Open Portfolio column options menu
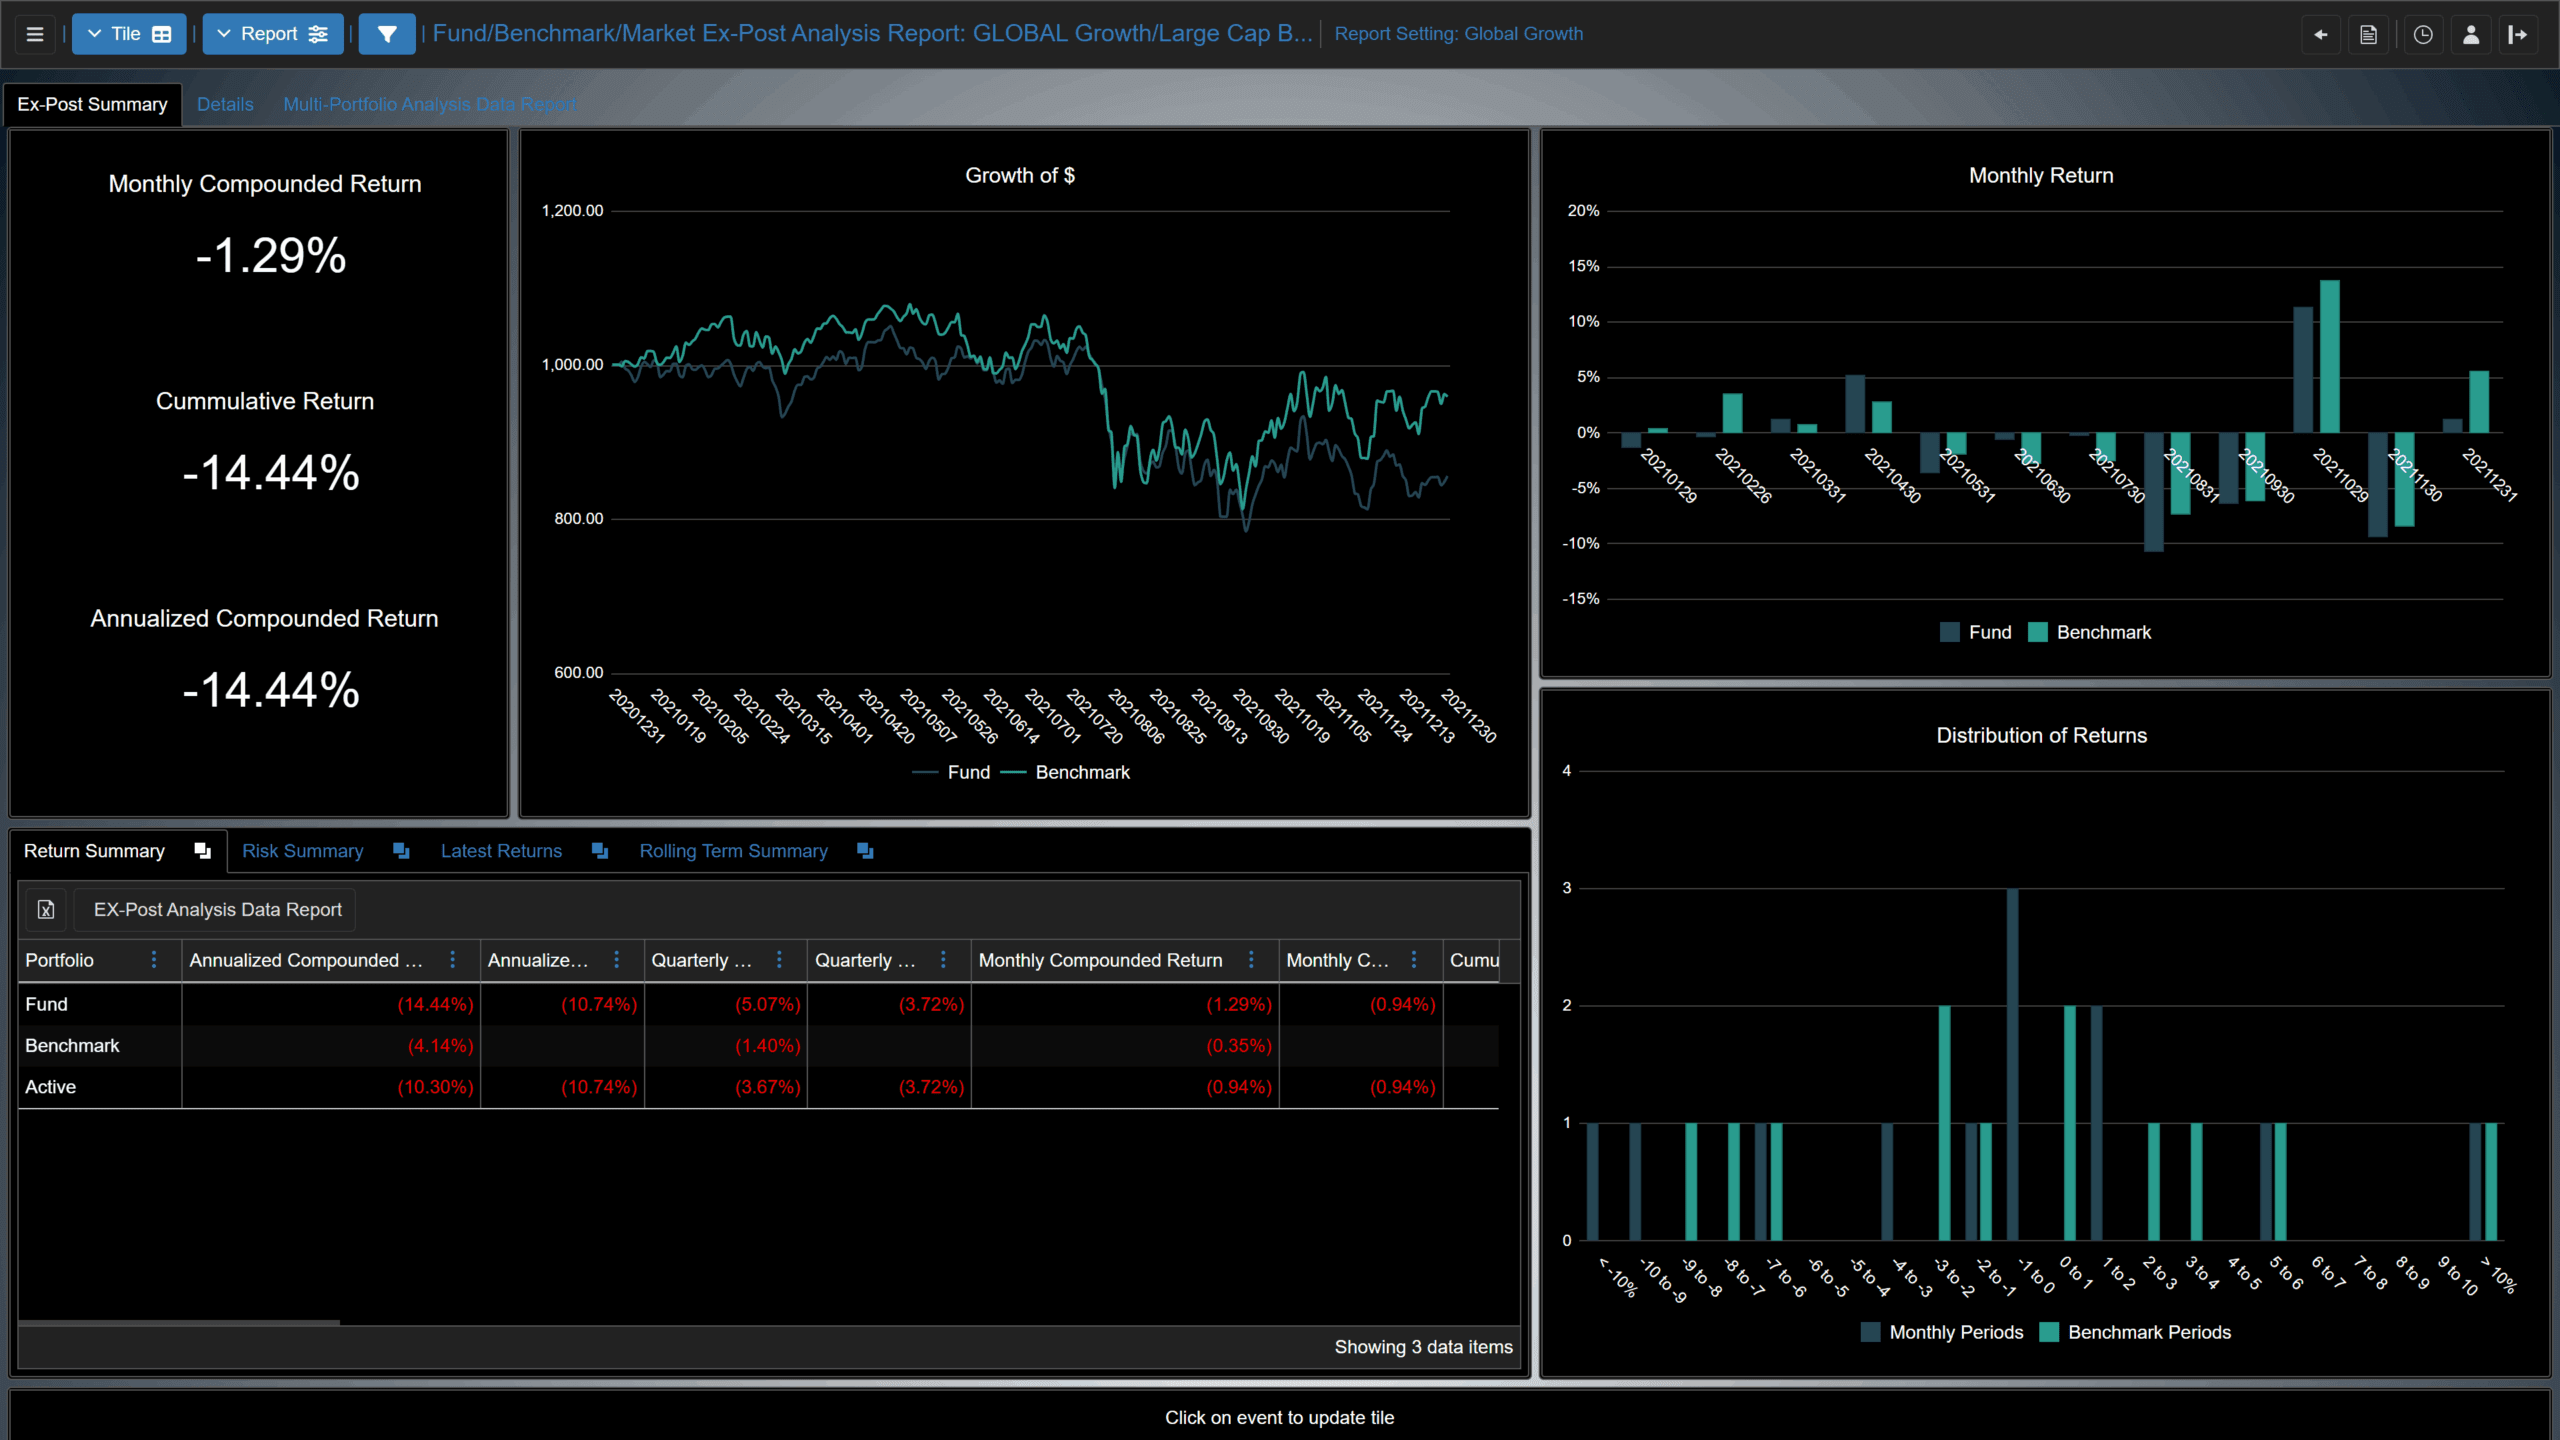 tap(154, 960)
